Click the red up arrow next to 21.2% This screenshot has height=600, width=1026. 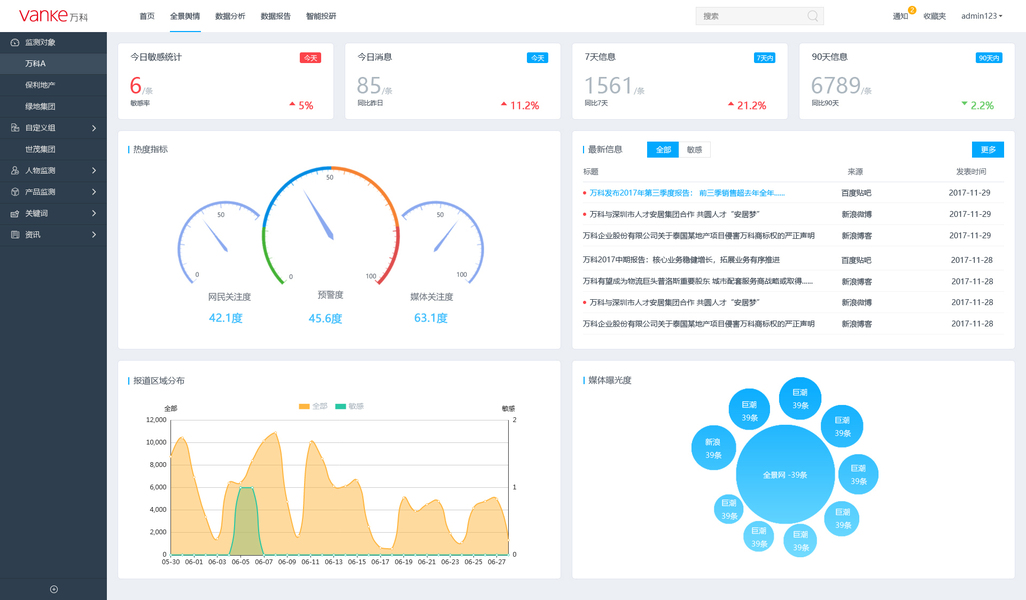pos(731,104)
